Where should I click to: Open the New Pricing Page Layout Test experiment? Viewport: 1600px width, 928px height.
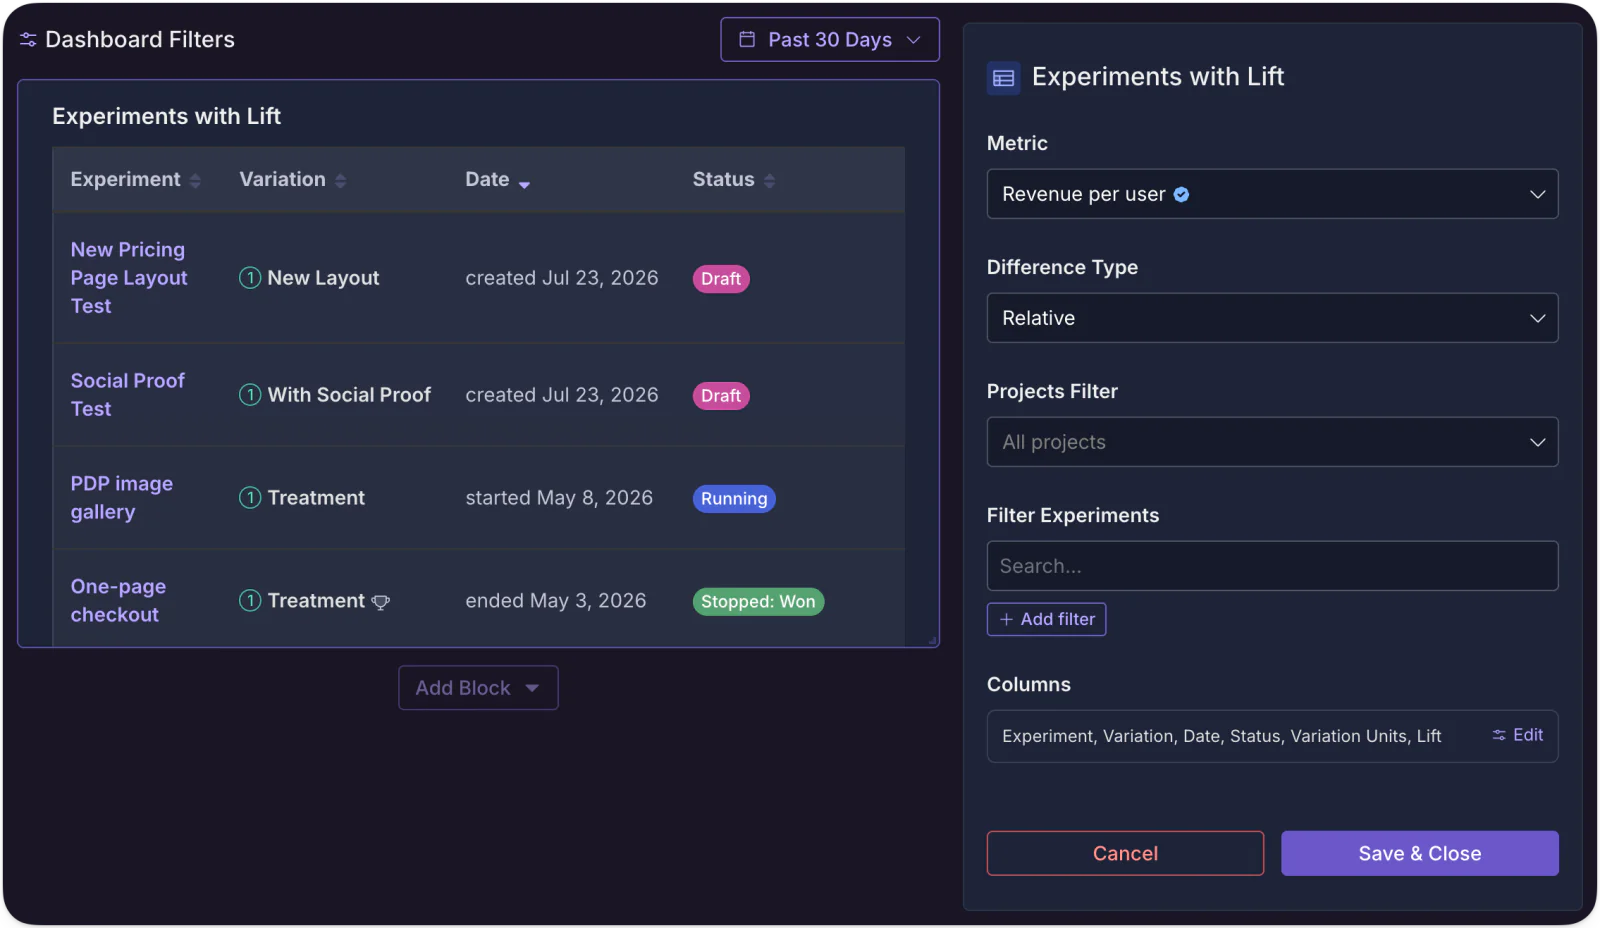point(129,278)
